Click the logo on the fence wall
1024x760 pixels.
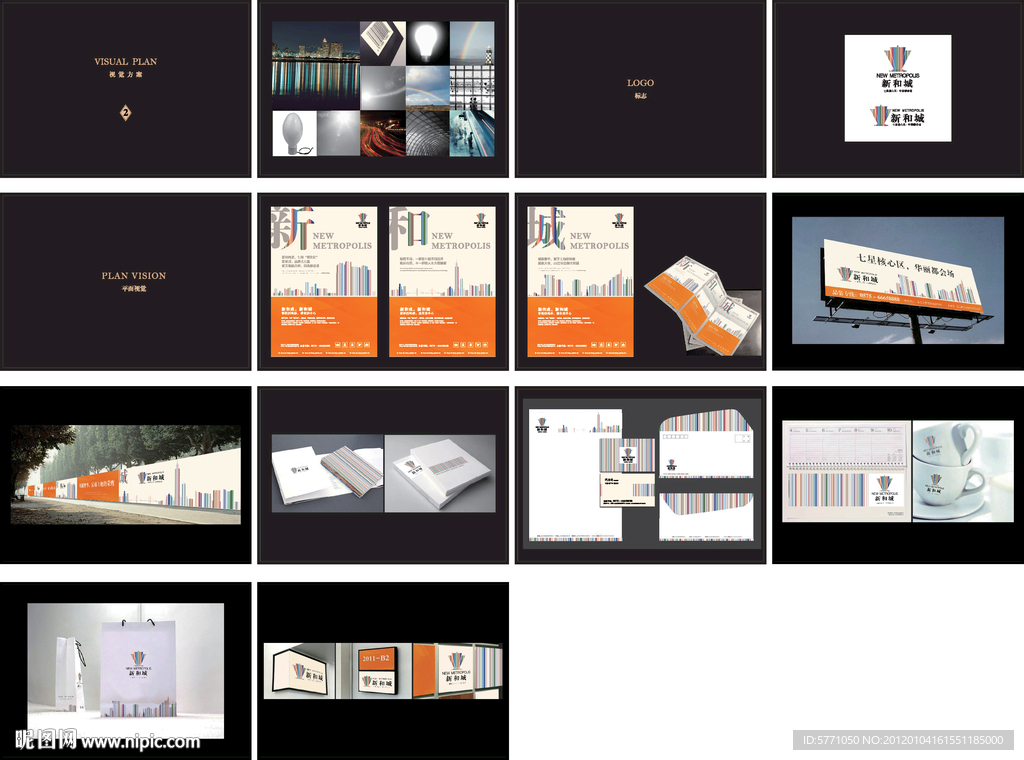pos(152,477)
